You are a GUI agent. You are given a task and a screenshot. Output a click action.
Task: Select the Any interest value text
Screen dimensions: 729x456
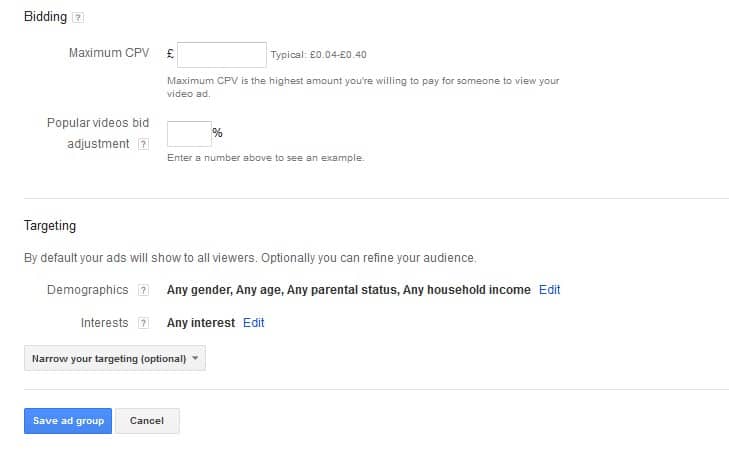click(x=201, y=323)
